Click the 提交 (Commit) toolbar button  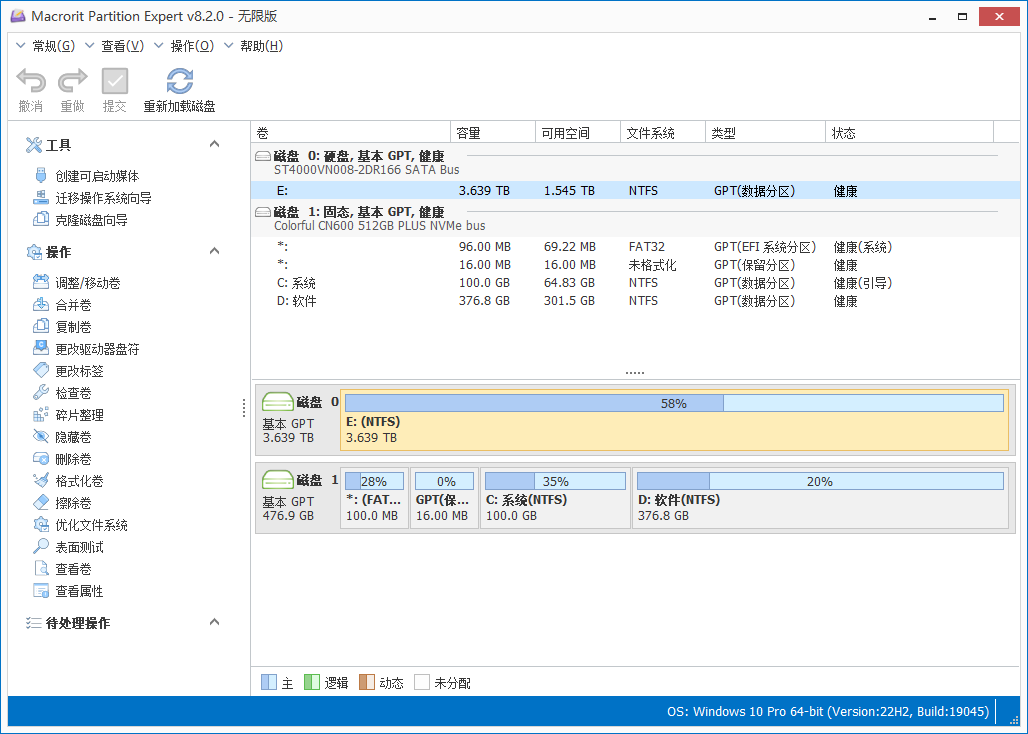114,88
